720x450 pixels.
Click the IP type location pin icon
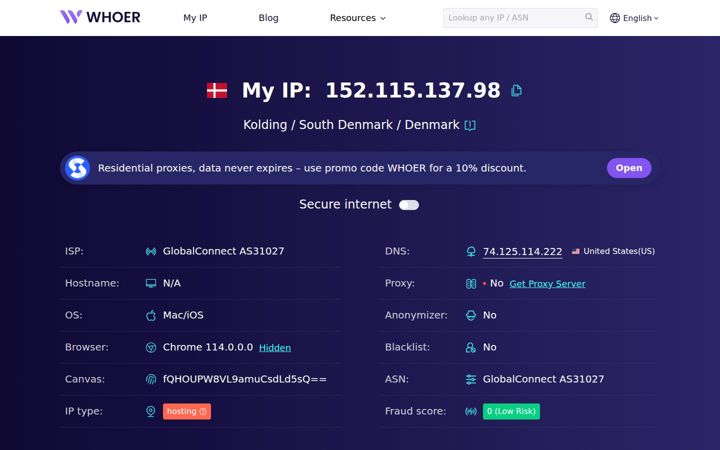coord(151,411)
